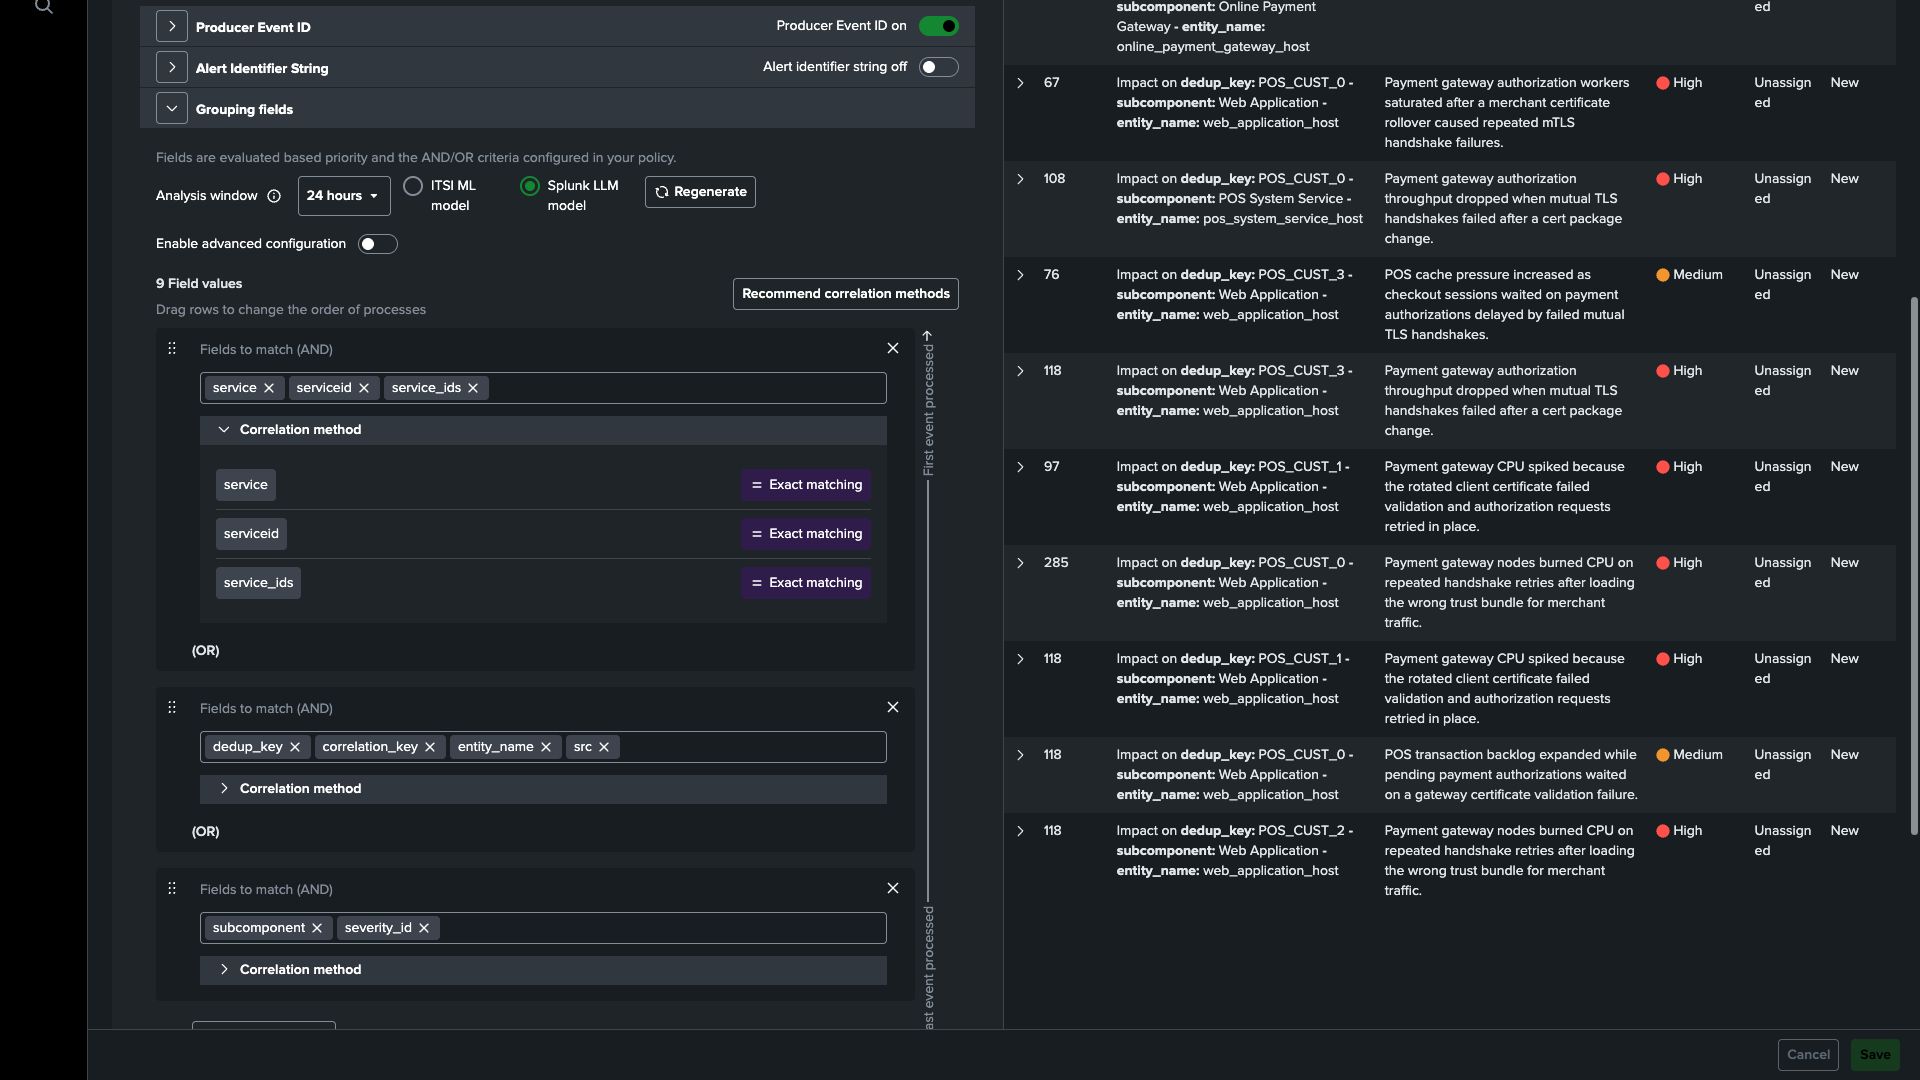This screenshot has width=1920, height=1080.
Task: Open the search icon in sidebar
Action: 43,7
